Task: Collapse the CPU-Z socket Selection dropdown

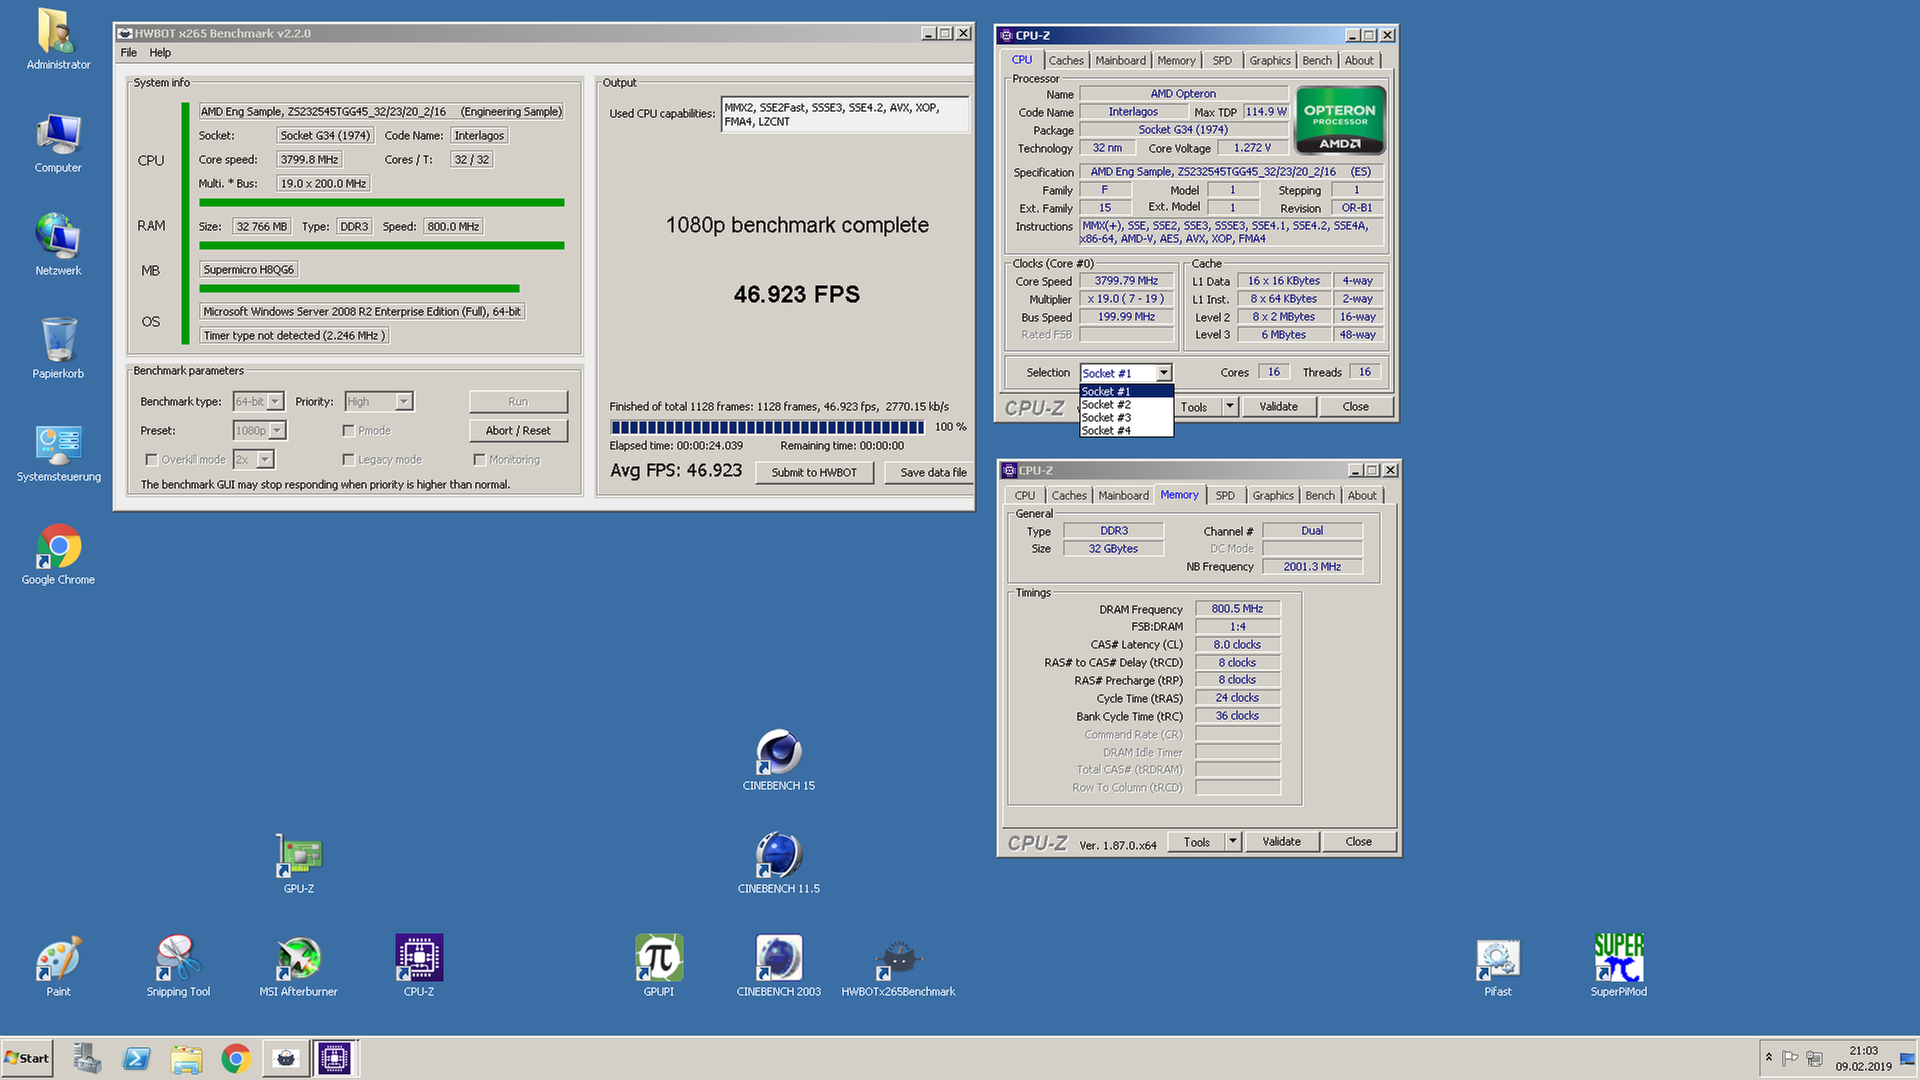Action: 1164,373
